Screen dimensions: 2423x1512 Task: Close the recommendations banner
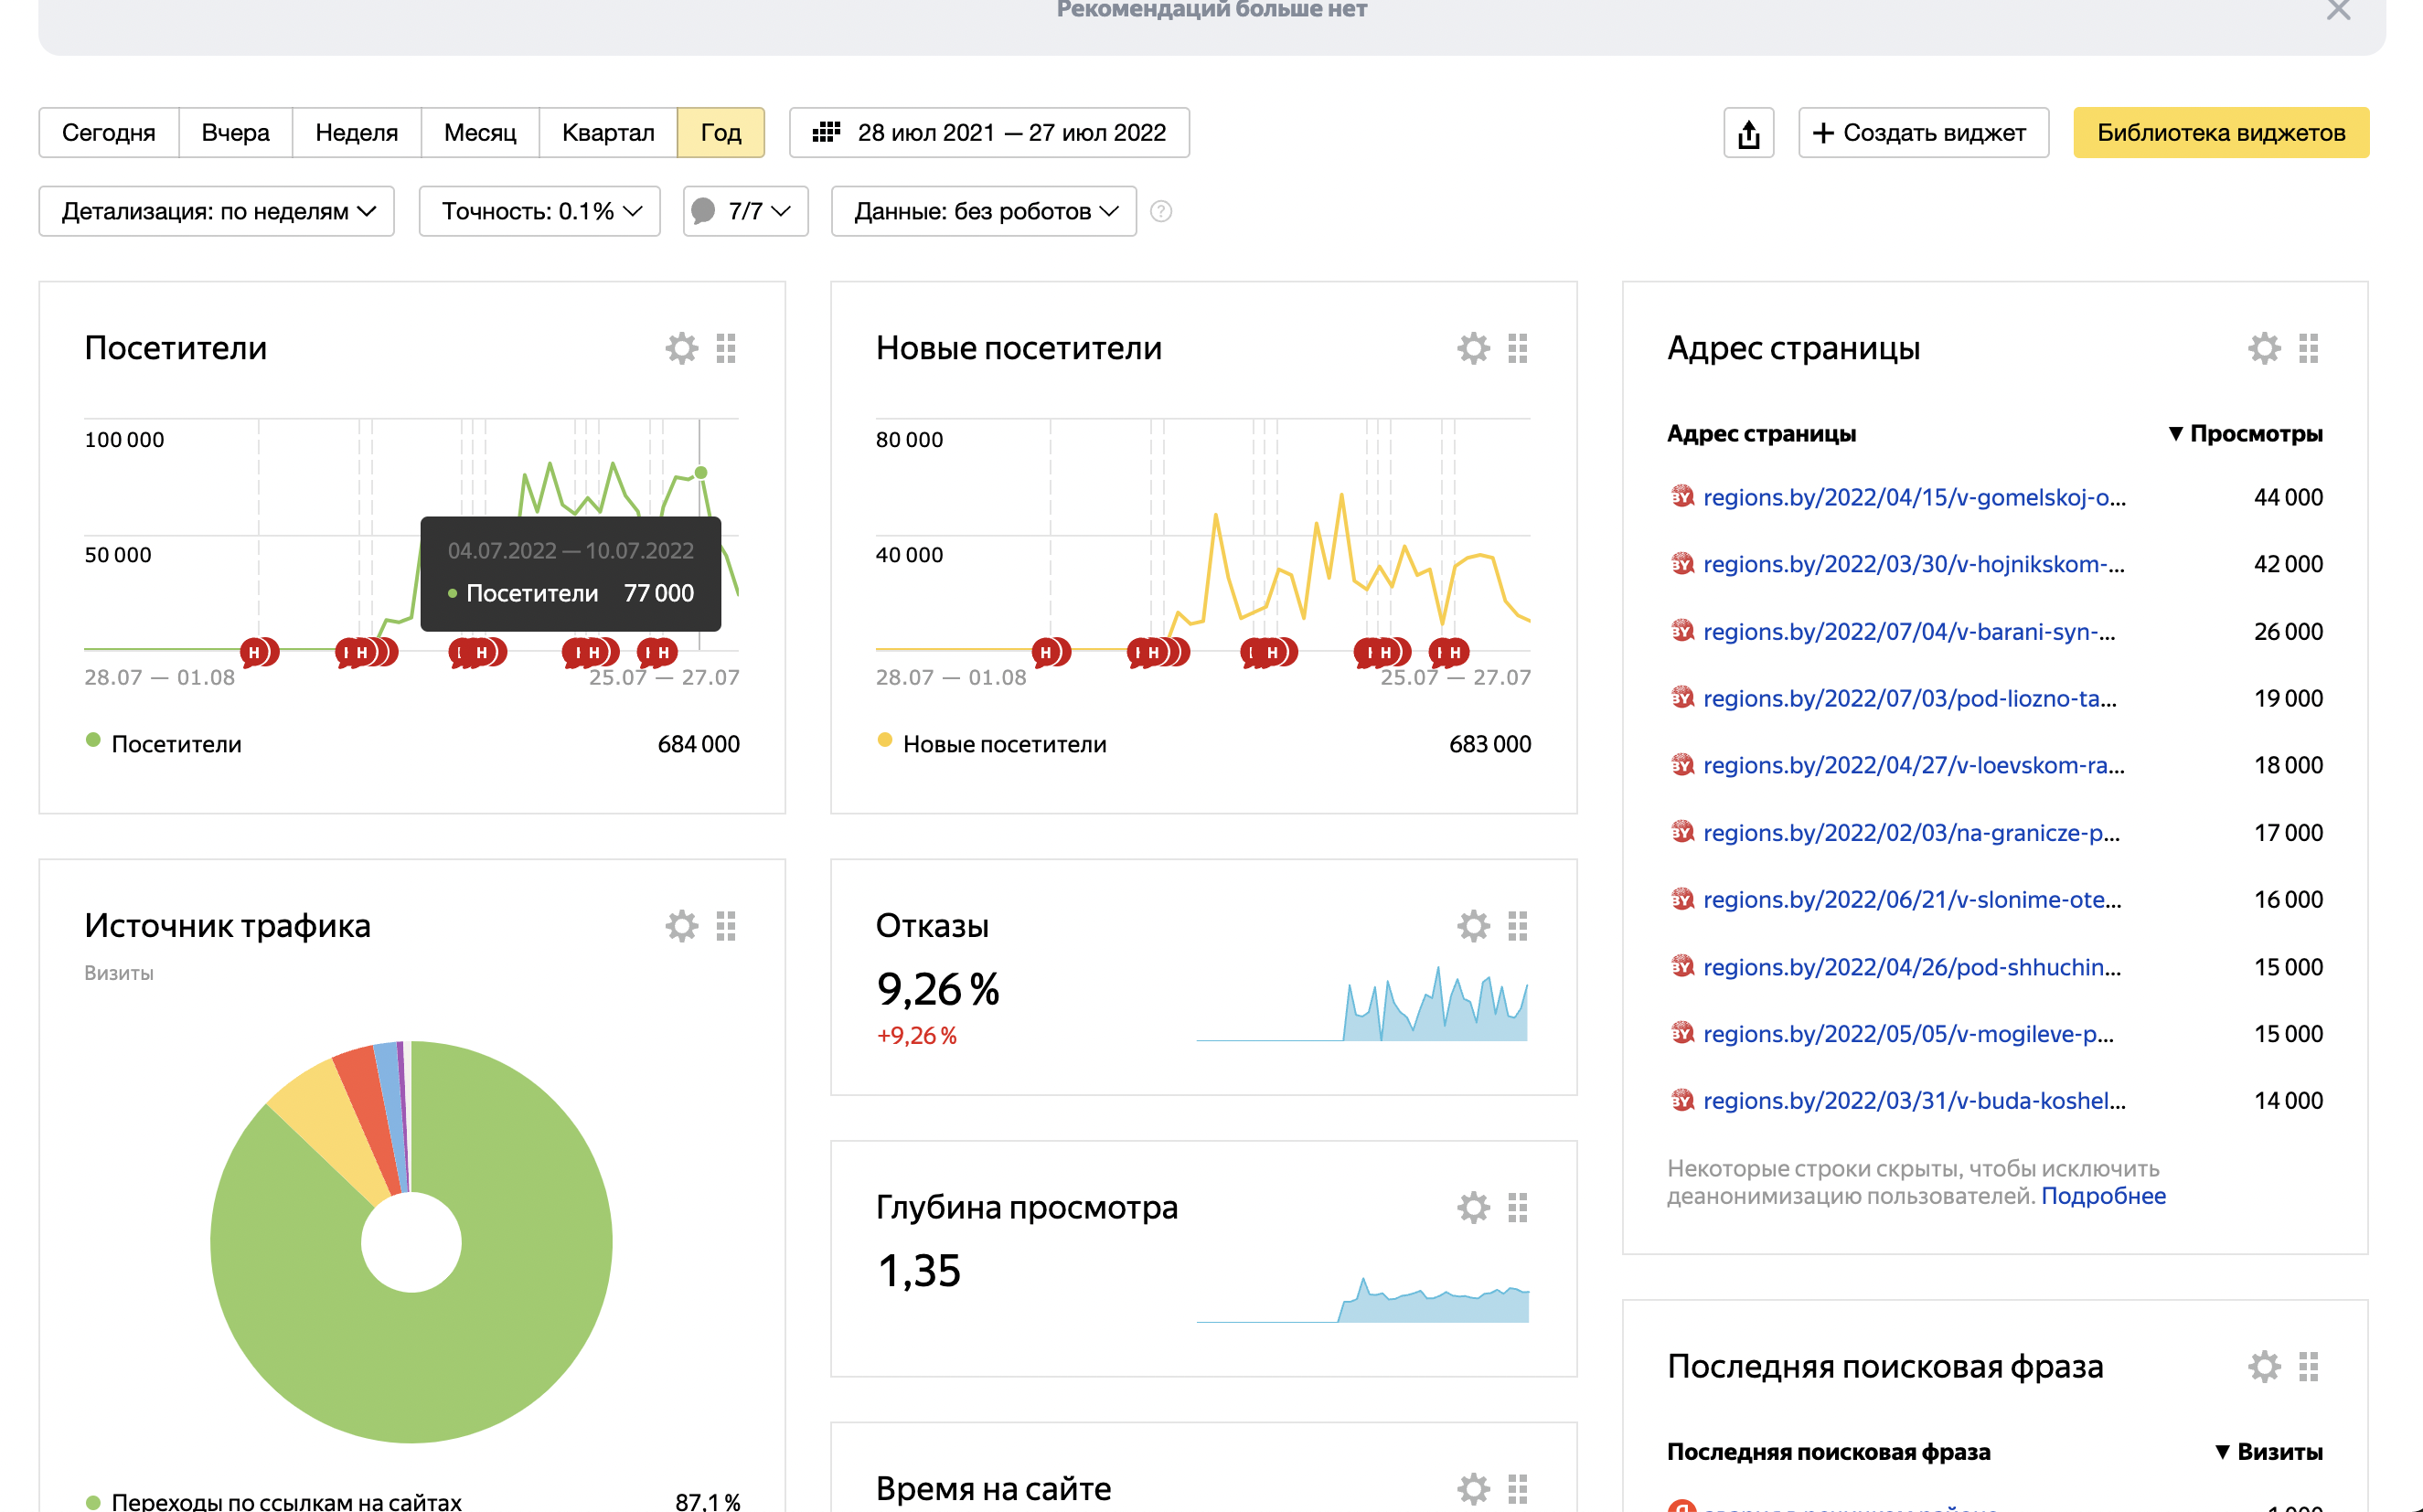click(2338, 10)
